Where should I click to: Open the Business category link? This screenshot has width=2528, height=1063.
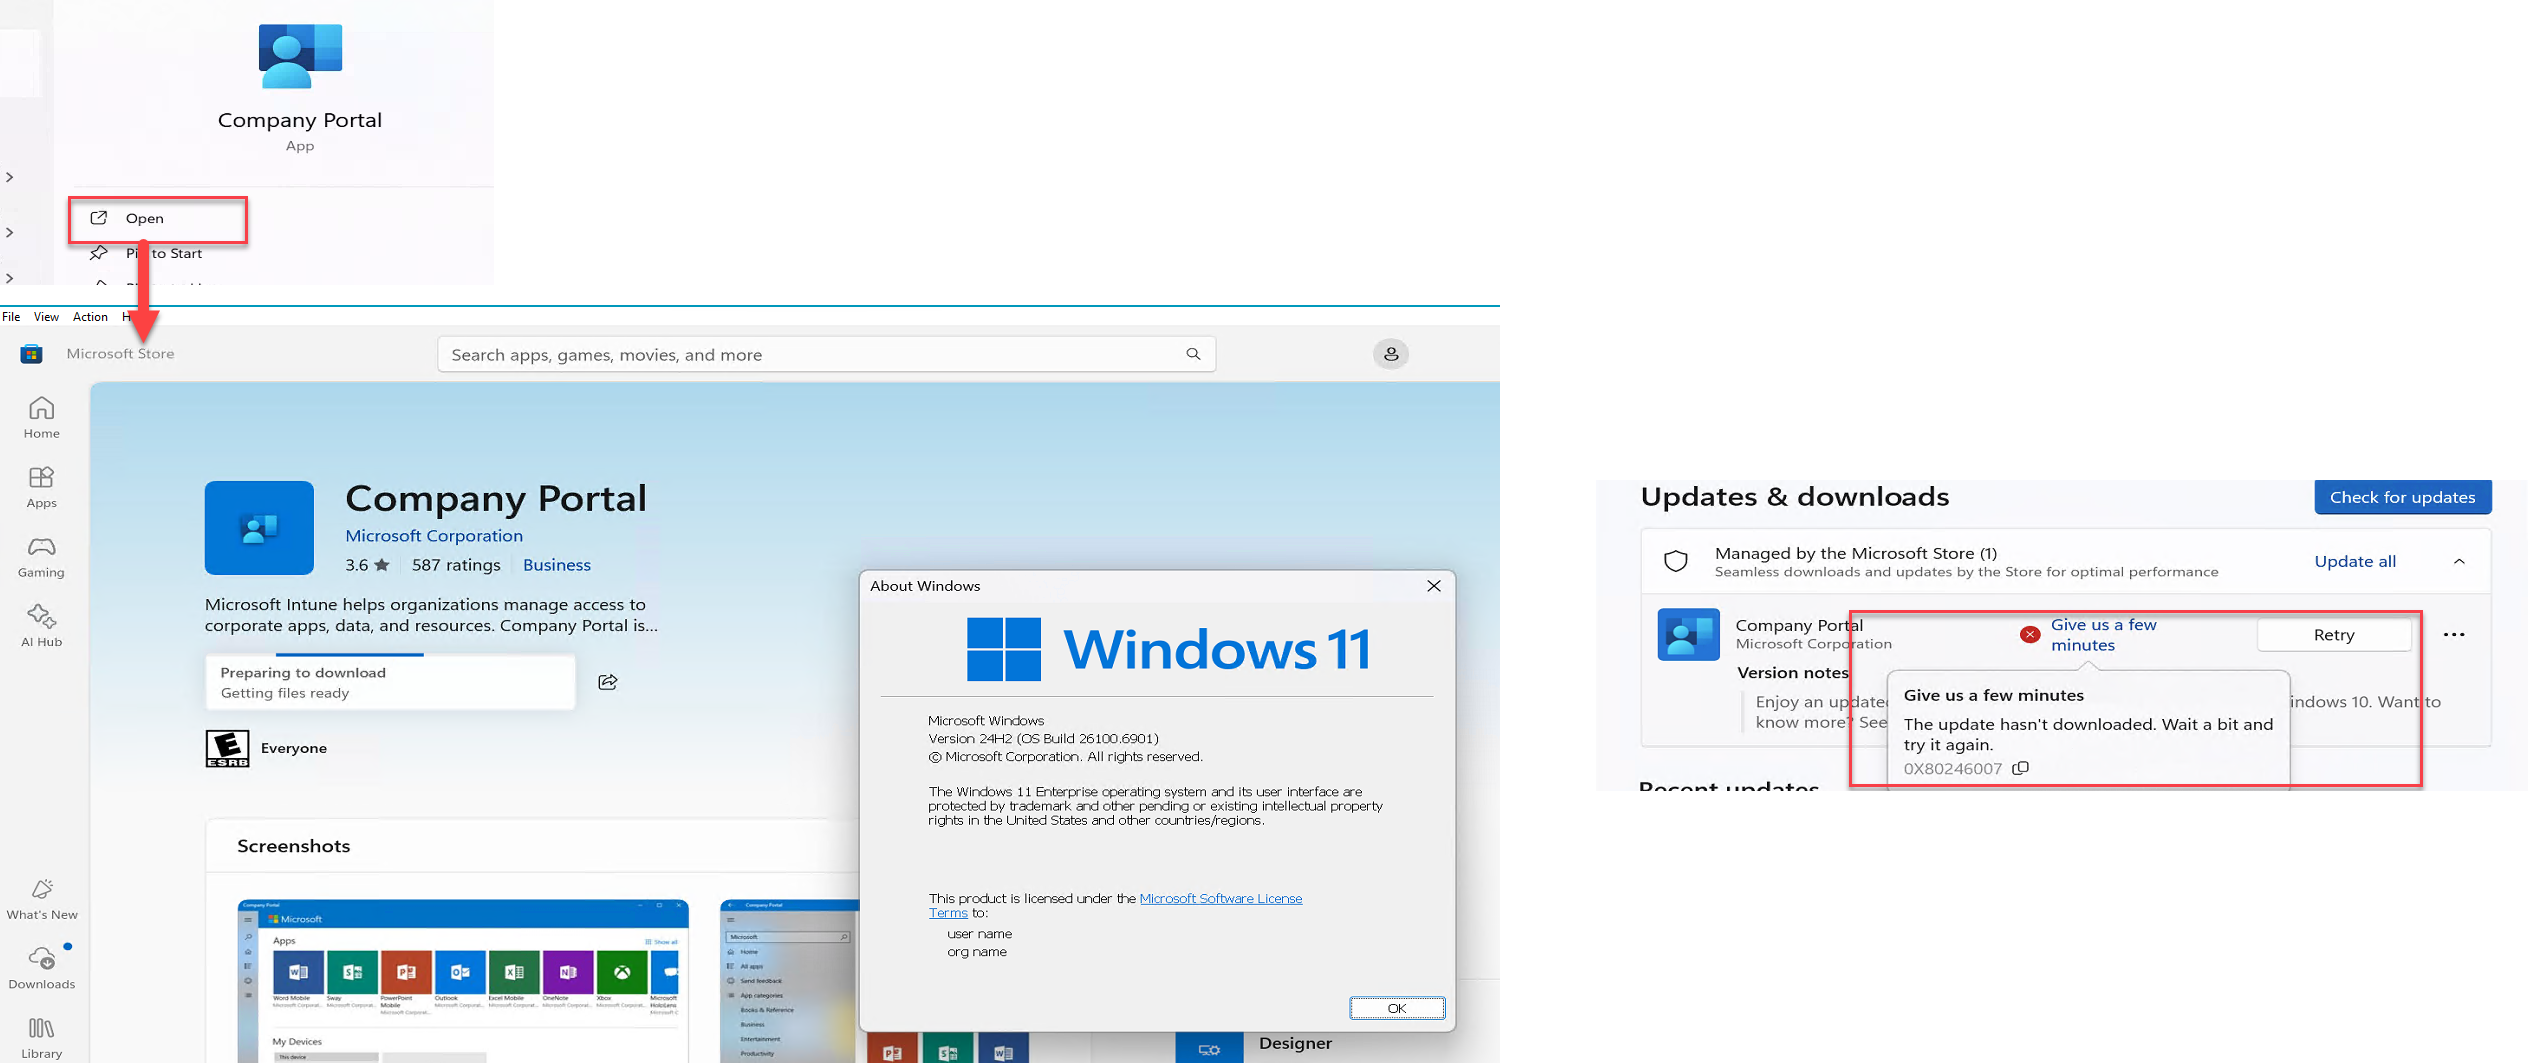coord(557,565)
